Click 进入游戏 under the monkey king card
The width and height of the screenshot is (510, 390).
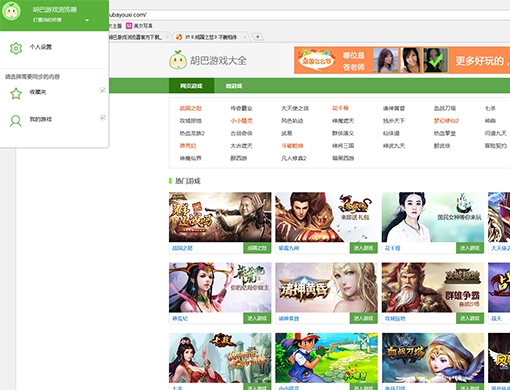tap(363, 248)
